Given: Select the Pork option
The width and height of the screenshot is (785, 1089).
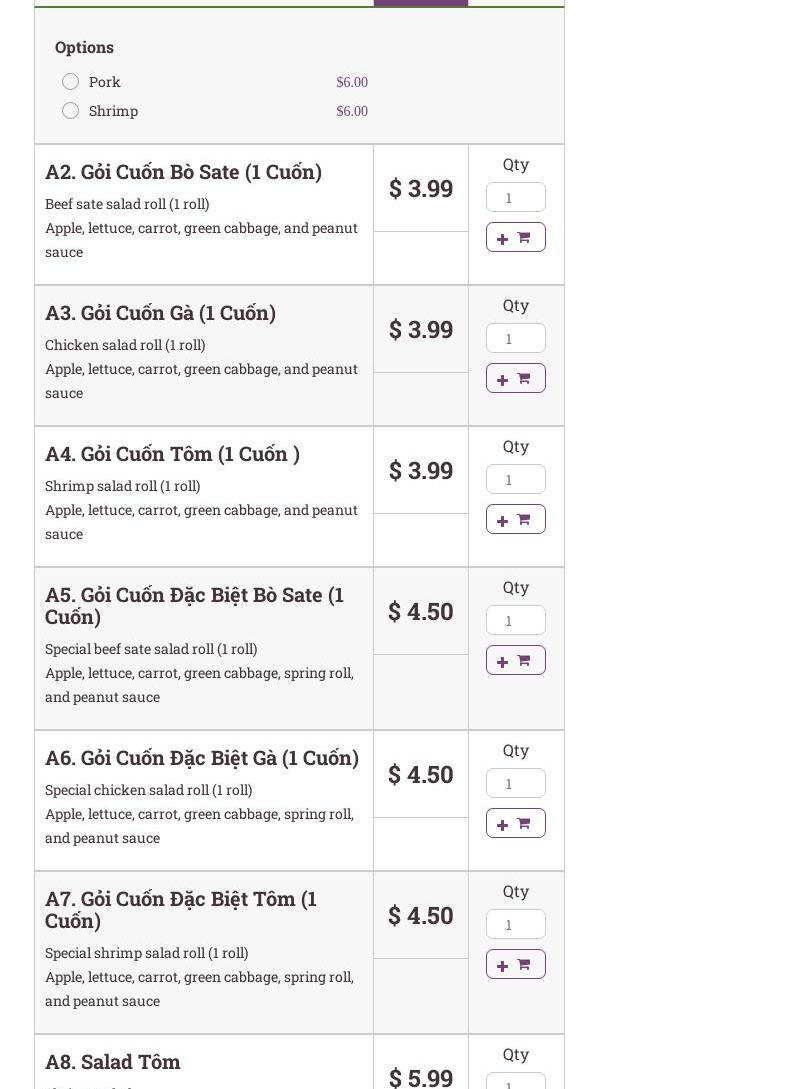Looking at the screenshot, I should [71, 82].
